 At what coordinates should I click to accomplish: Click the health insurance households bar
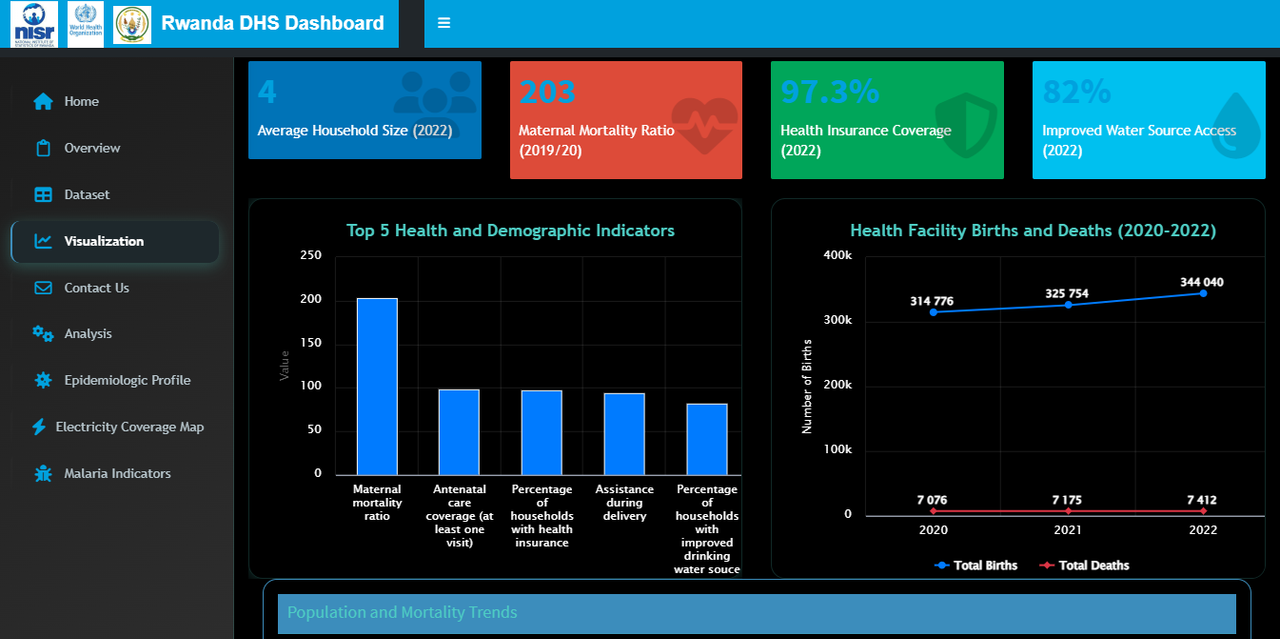pyautogui.click(x=542, y=433)
